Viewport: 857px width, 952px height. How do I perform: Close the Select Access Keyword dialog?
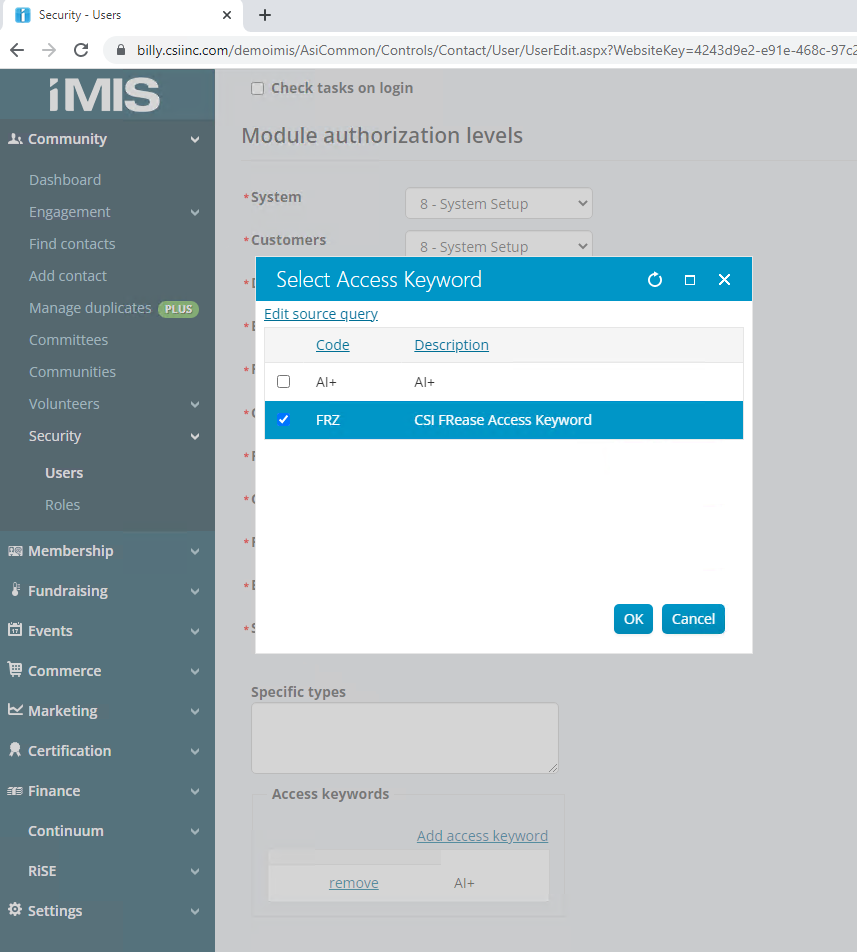725,280
